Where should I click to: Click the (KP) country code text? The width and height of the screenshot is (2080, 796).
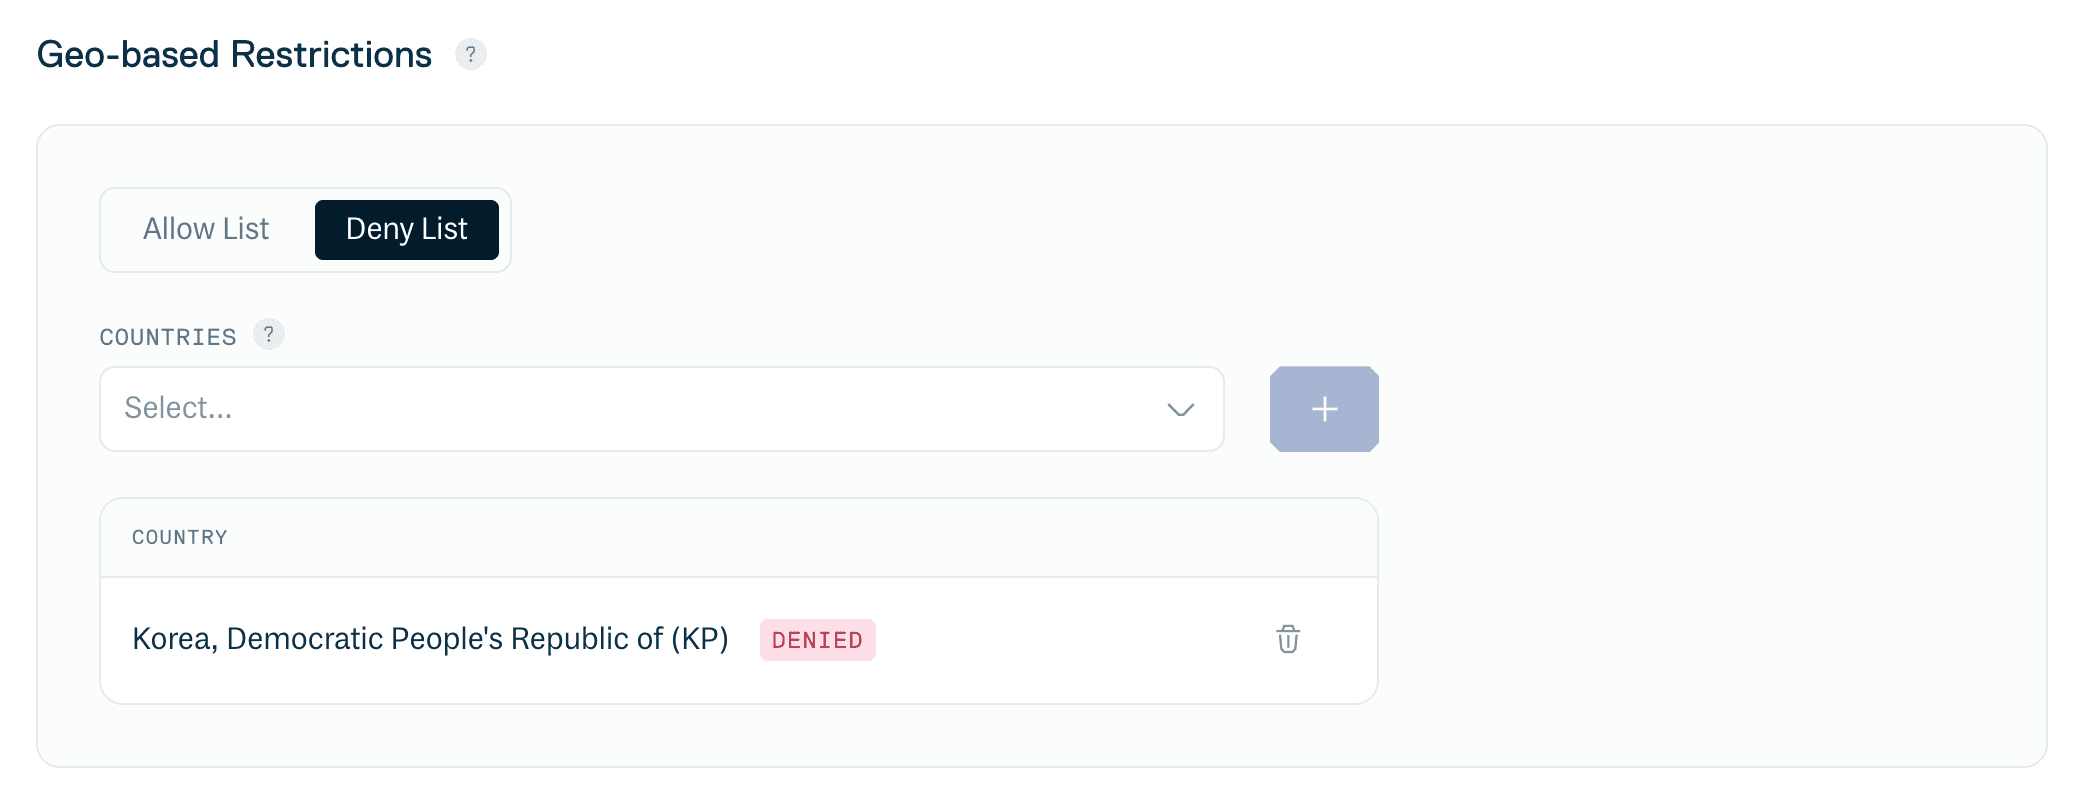point(699,639)
